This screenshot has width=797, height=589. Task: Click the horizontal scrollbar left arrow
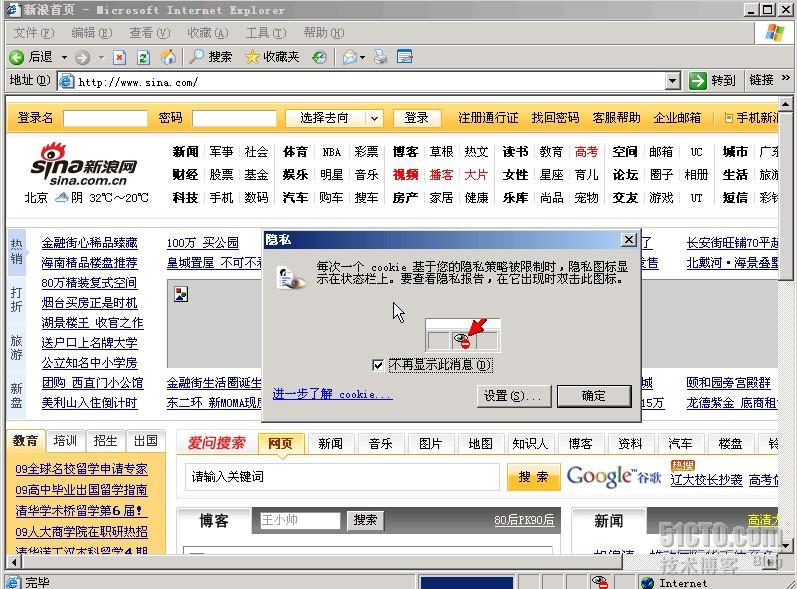click(x=14, y=562)
